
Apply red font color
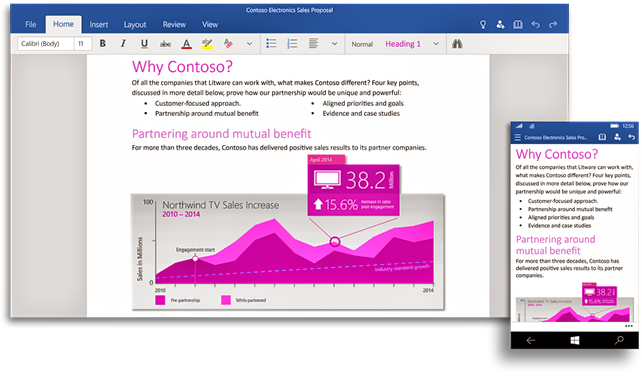point(187,44)
